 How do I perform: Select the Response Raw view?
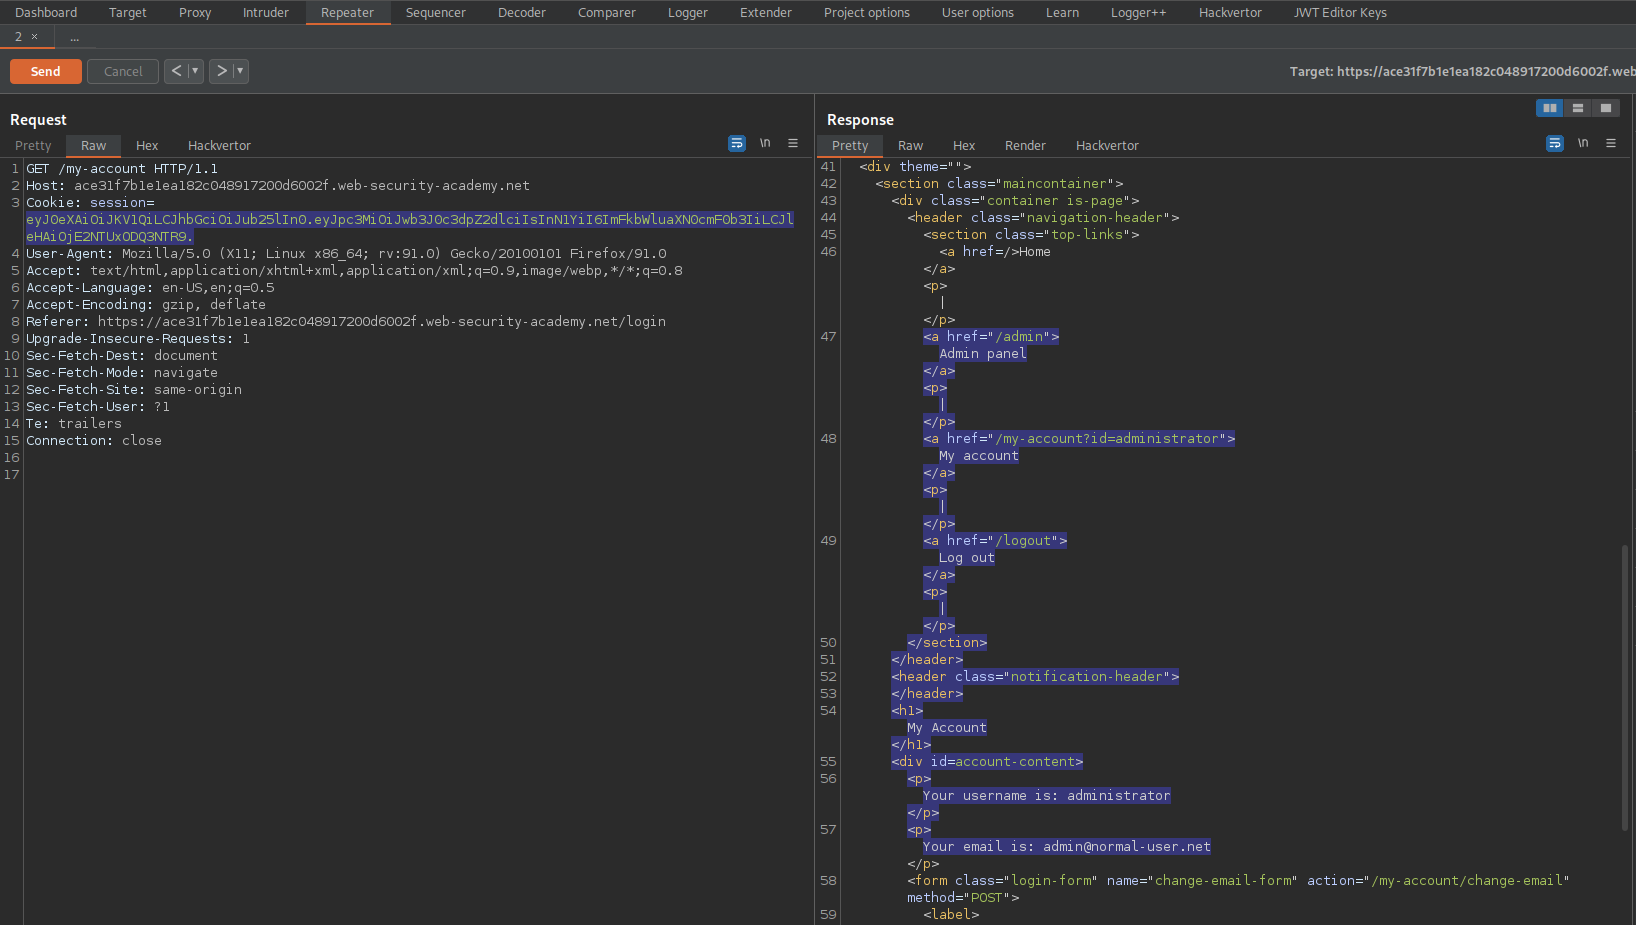pyautogui.click(x=910, y=146)
